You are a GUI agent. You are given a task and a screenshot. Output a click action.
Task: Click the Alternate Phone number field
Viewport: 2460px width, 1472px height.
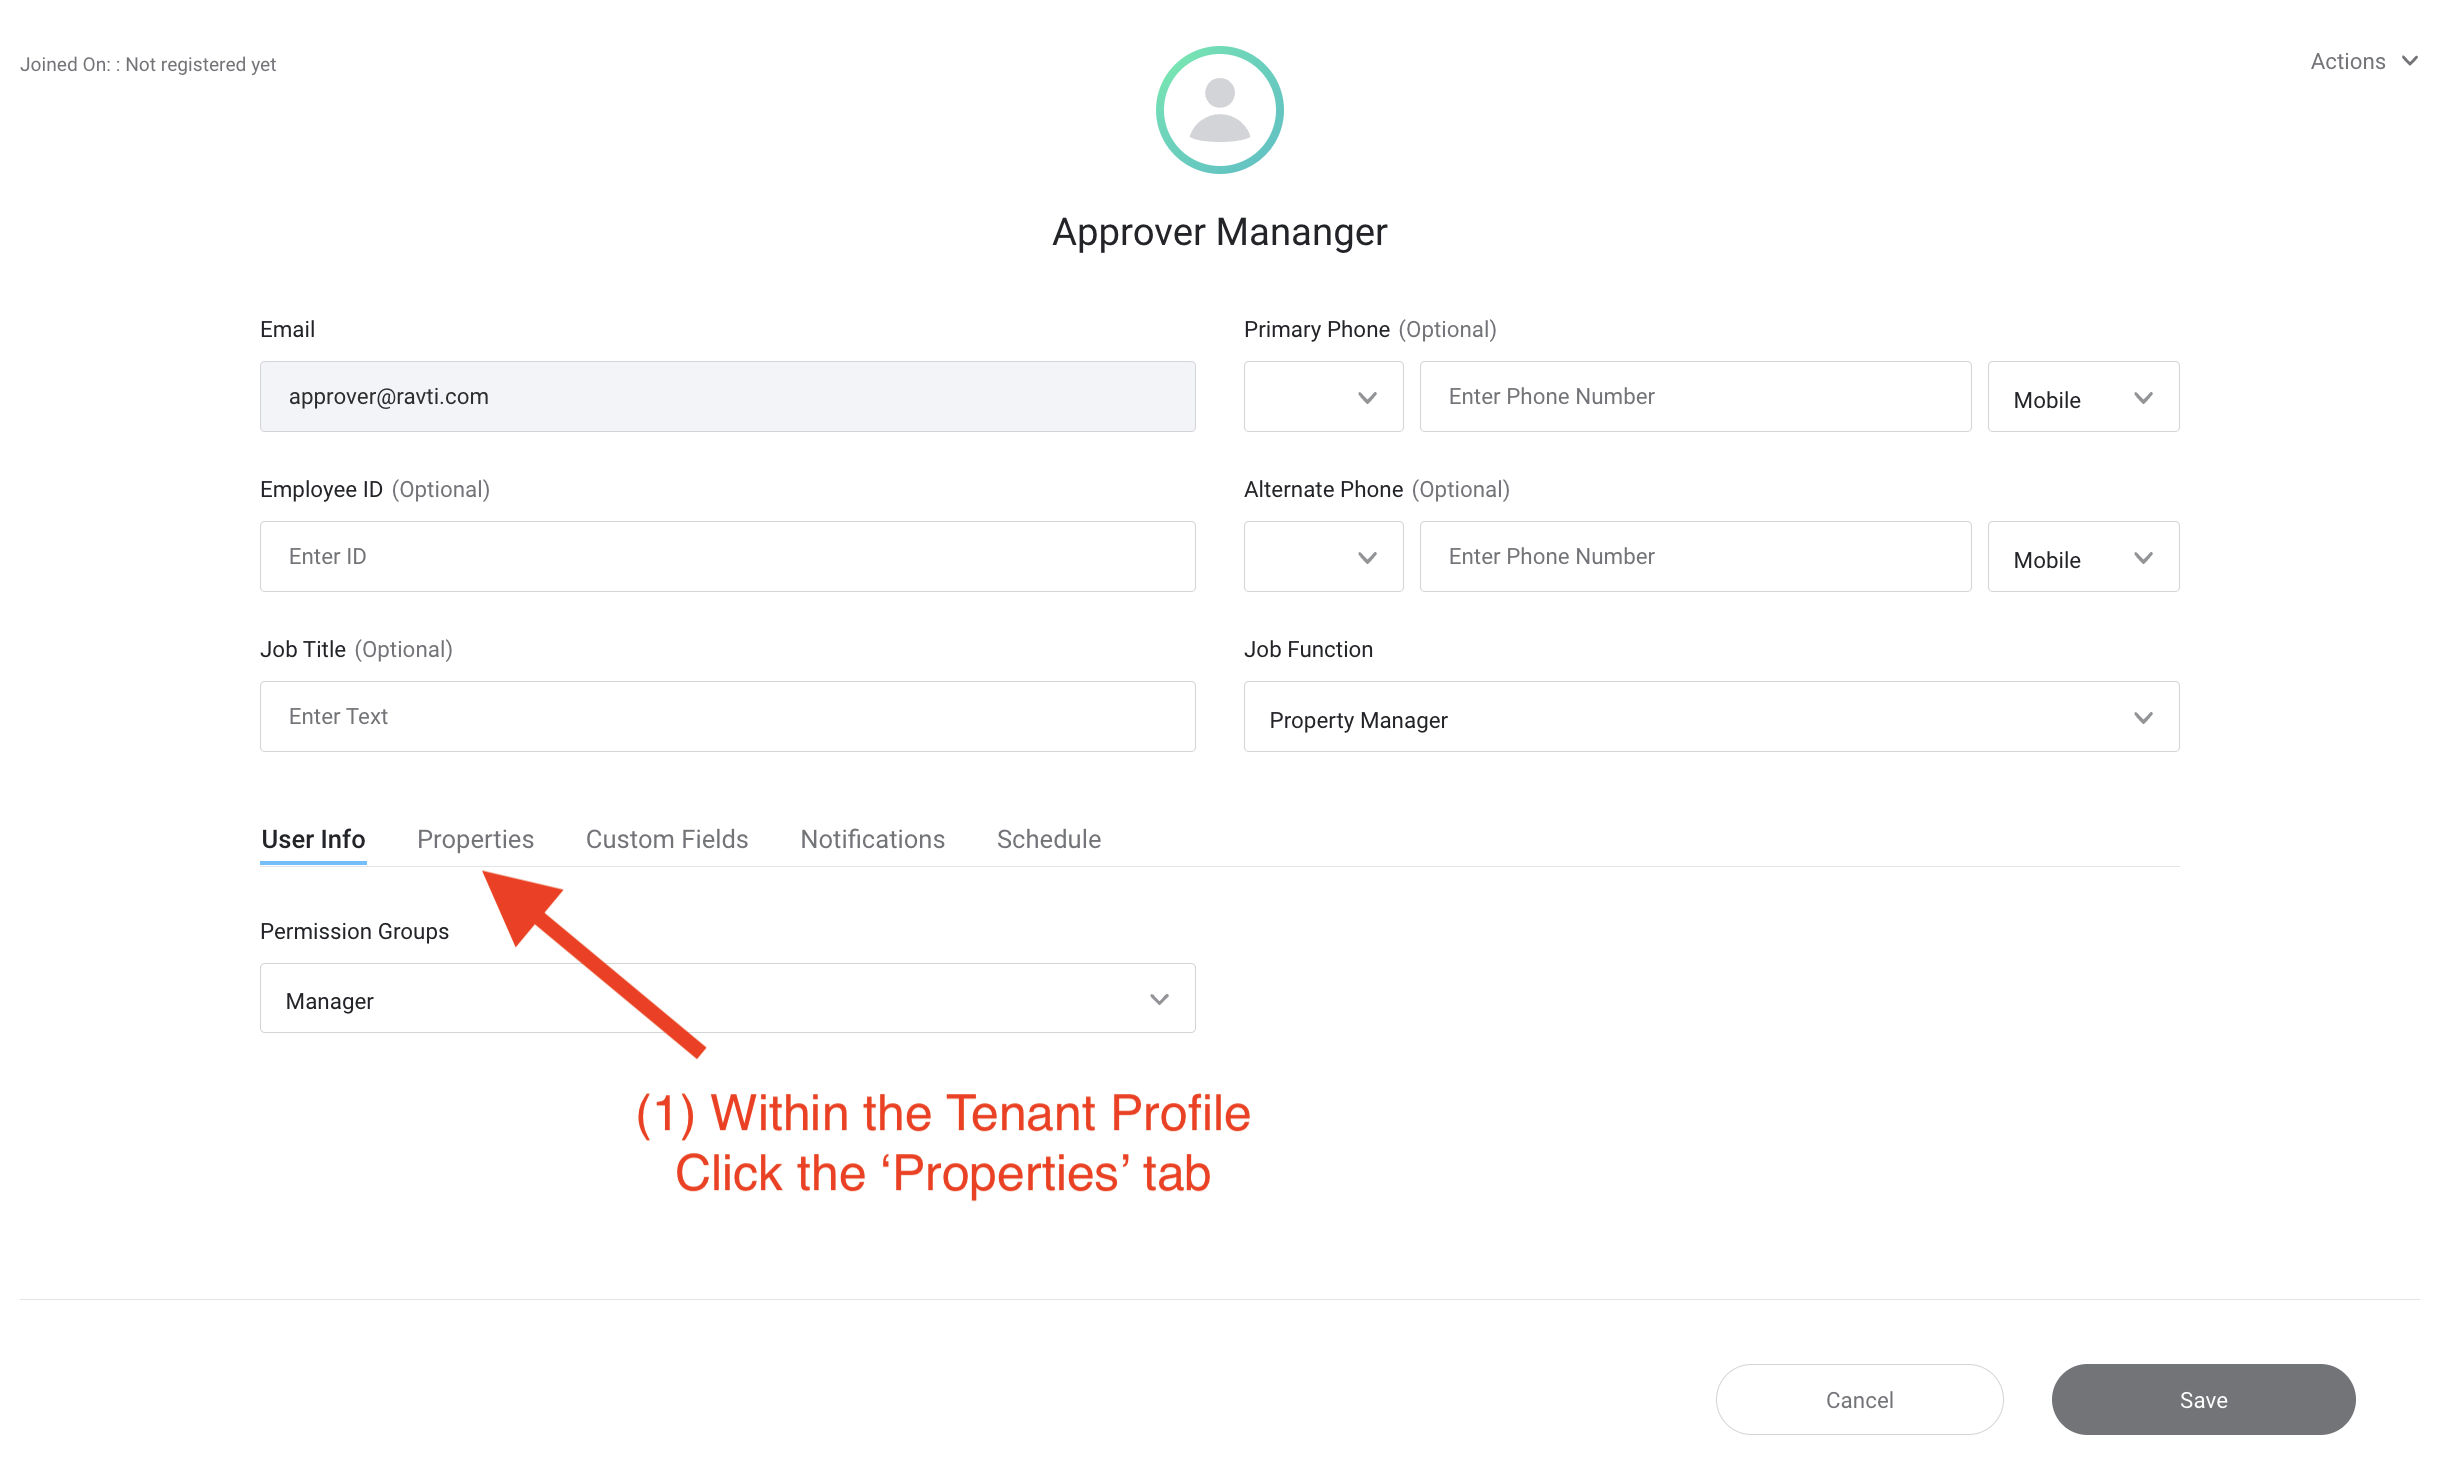click(x=1695, y=557)
